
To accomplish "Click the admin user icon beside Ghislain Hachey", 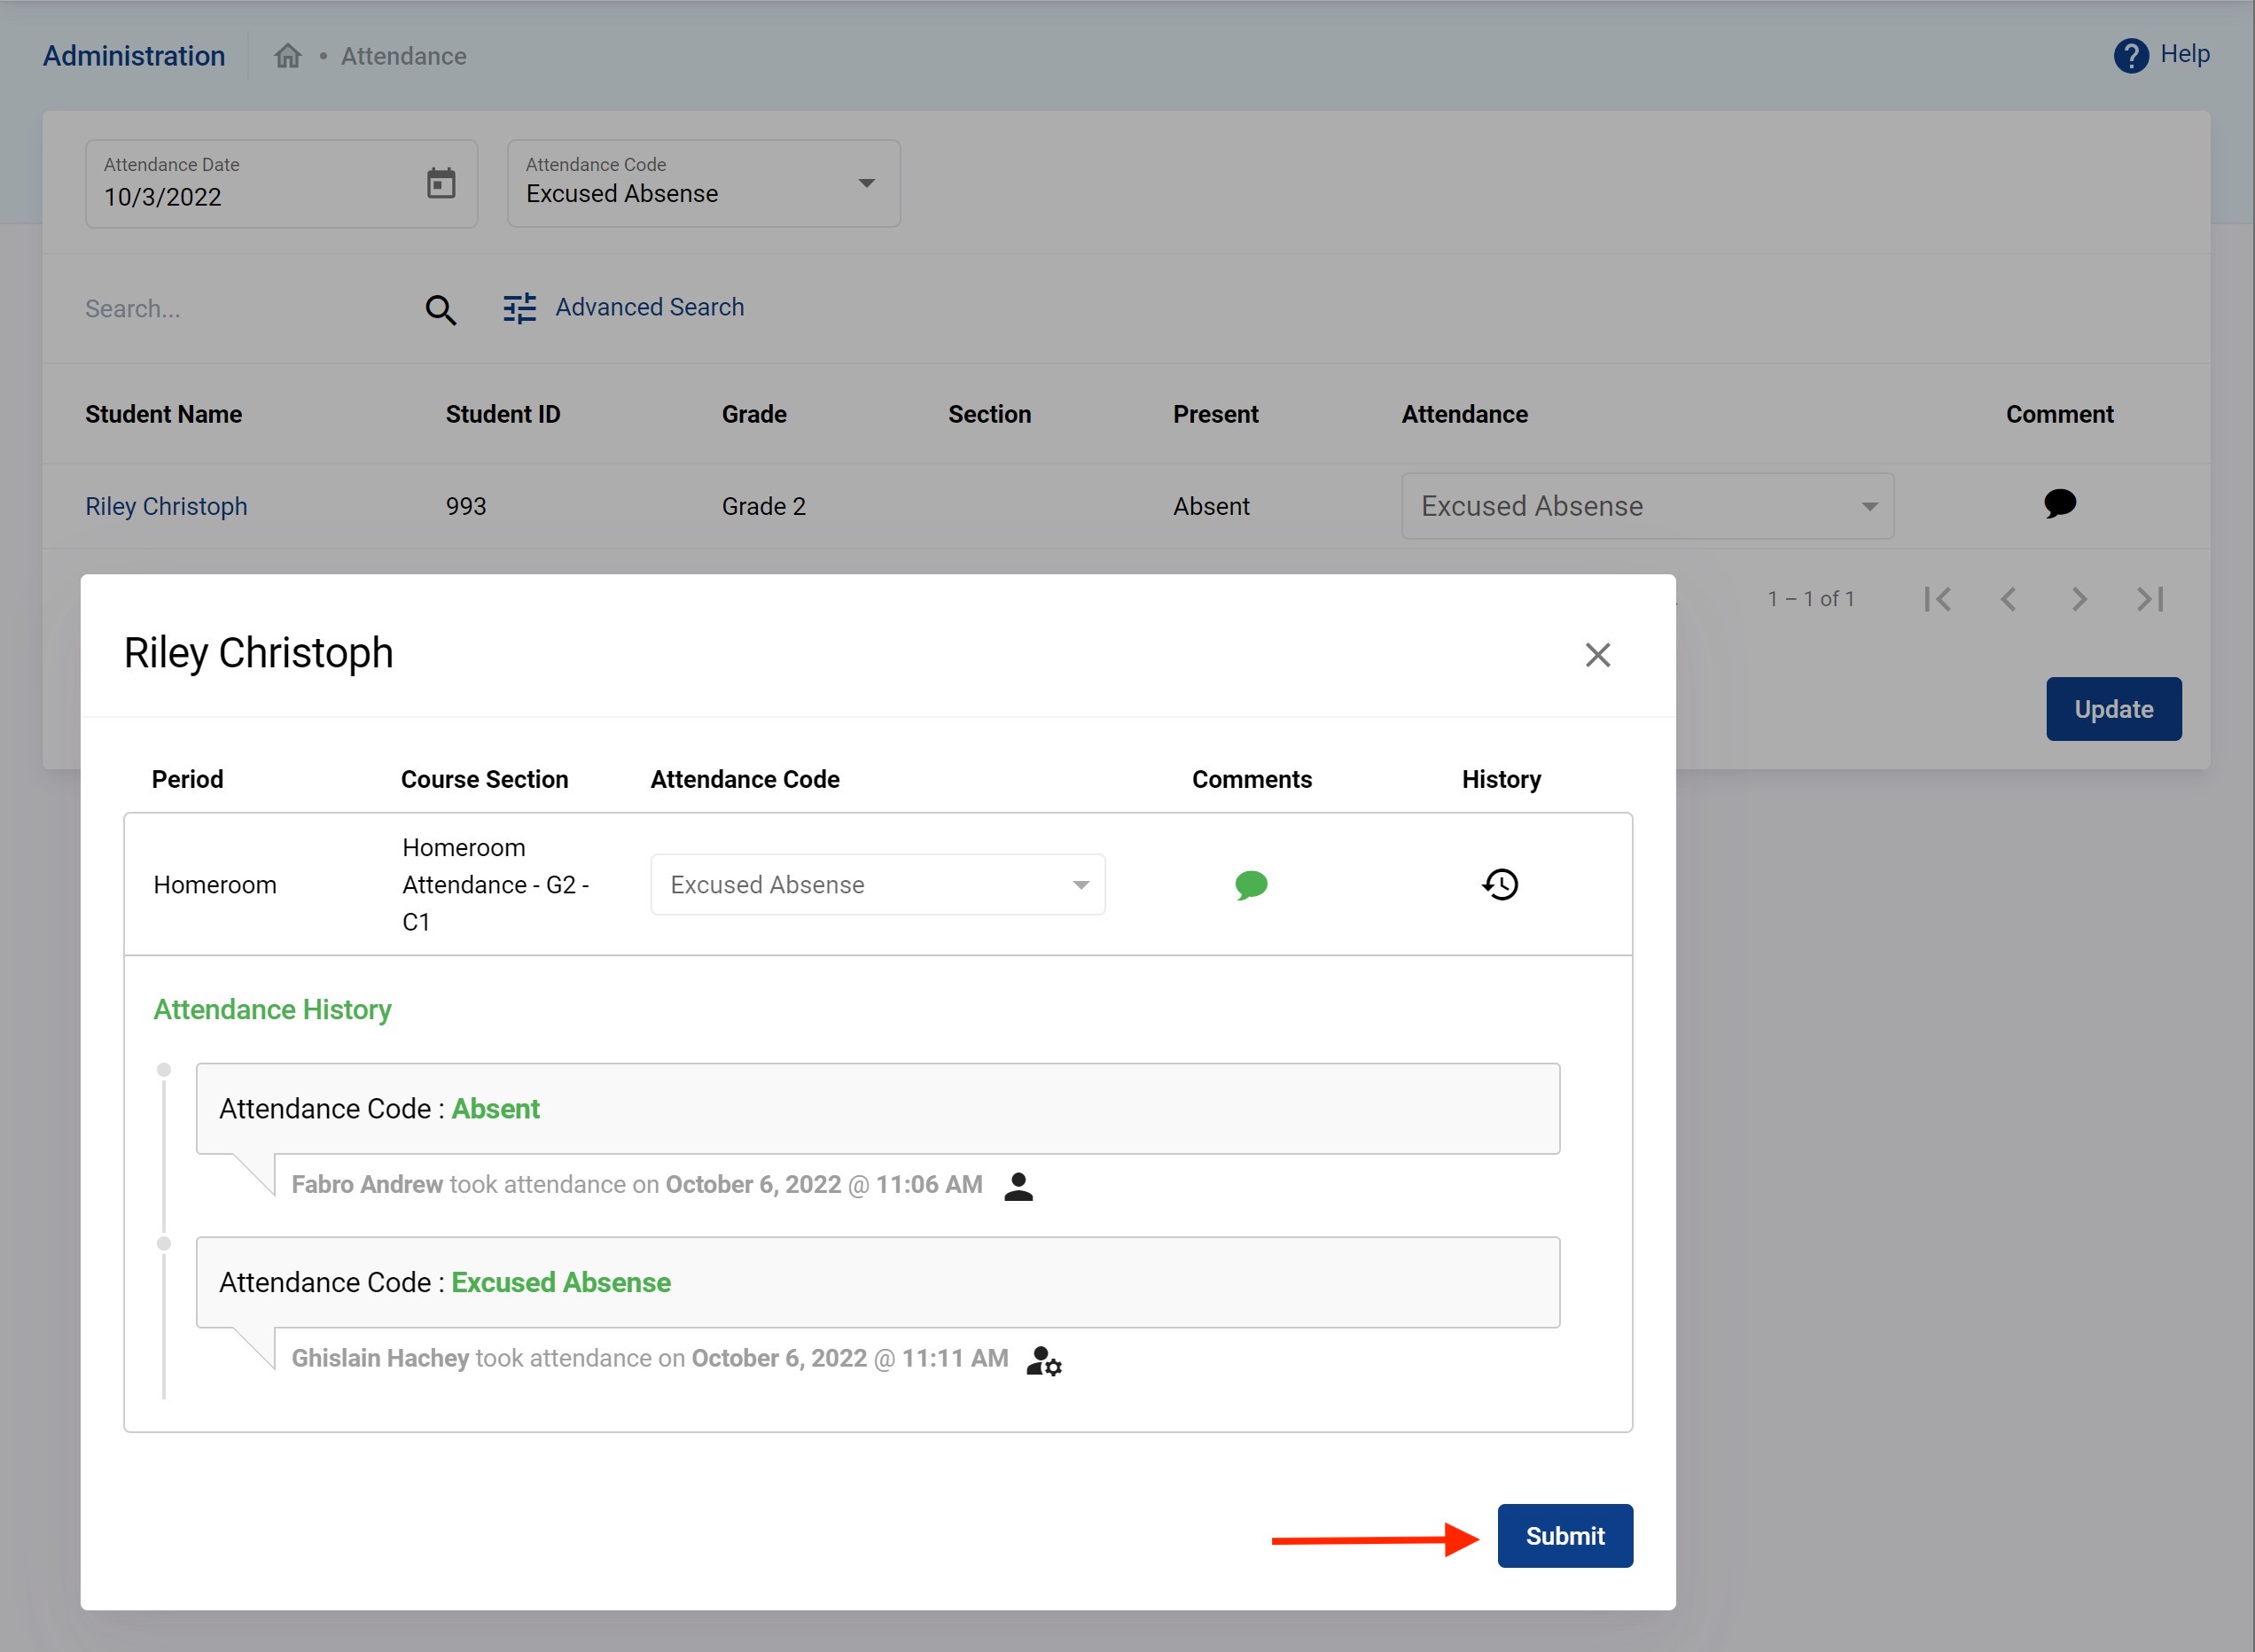I will [1043, 1361].
